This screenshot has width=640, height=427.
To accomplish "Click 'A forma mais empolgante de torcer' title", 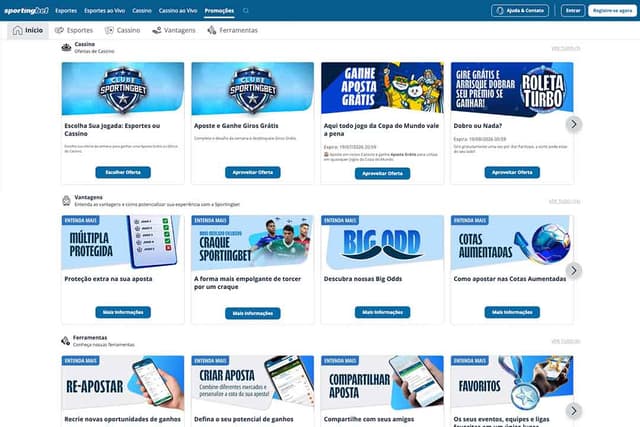I will (x=247, y=283).
